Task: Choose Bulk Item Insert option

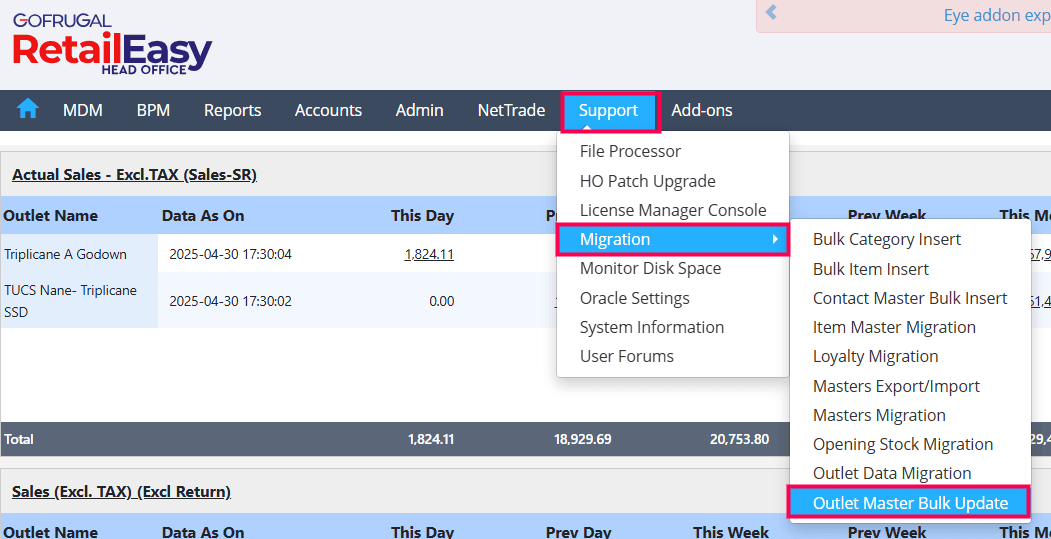Action: [871, 269]
